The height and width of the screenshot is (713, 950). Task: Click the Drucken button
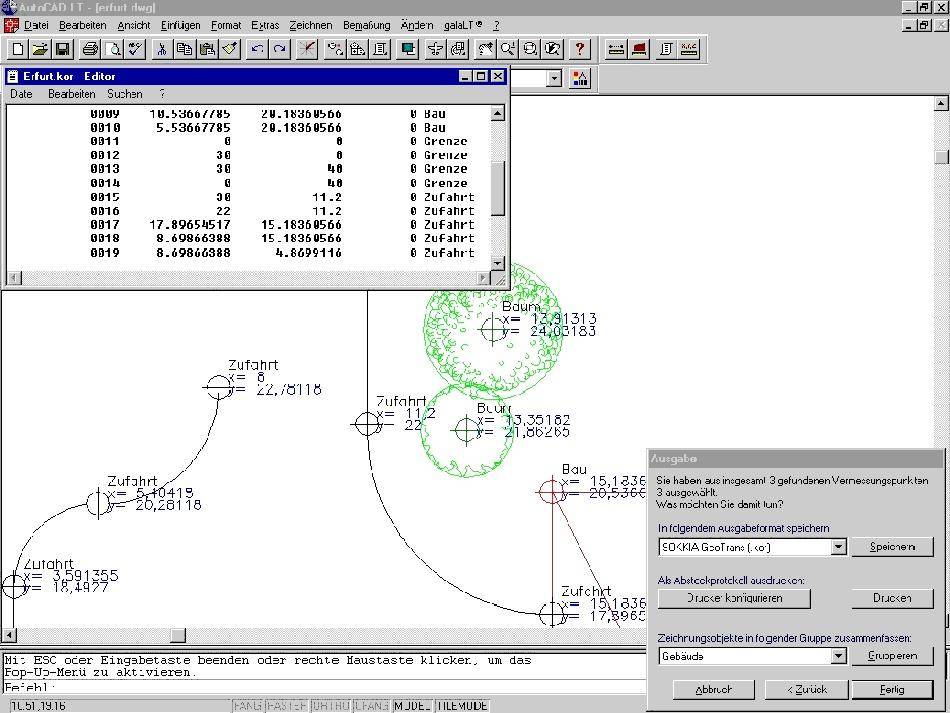click(x=892, y=598)
